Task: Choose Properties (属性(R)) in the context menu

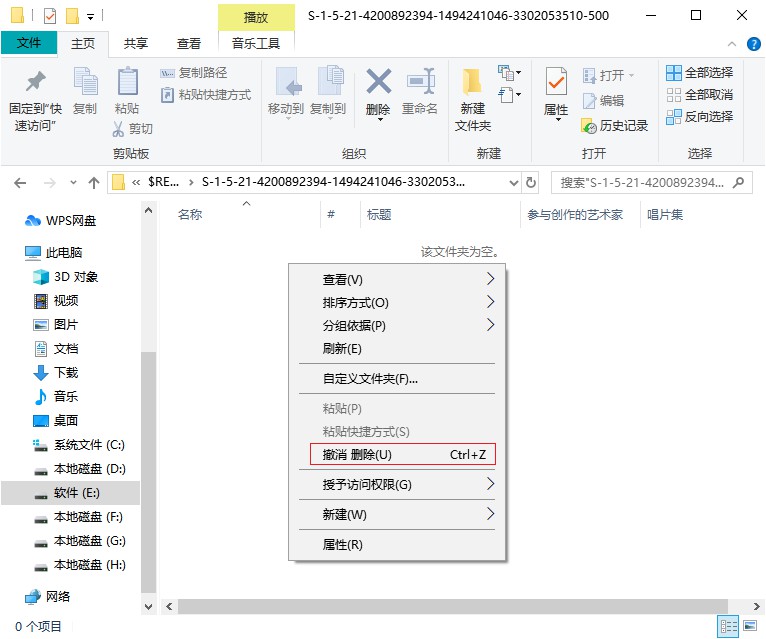Action: tap(397, 544)
